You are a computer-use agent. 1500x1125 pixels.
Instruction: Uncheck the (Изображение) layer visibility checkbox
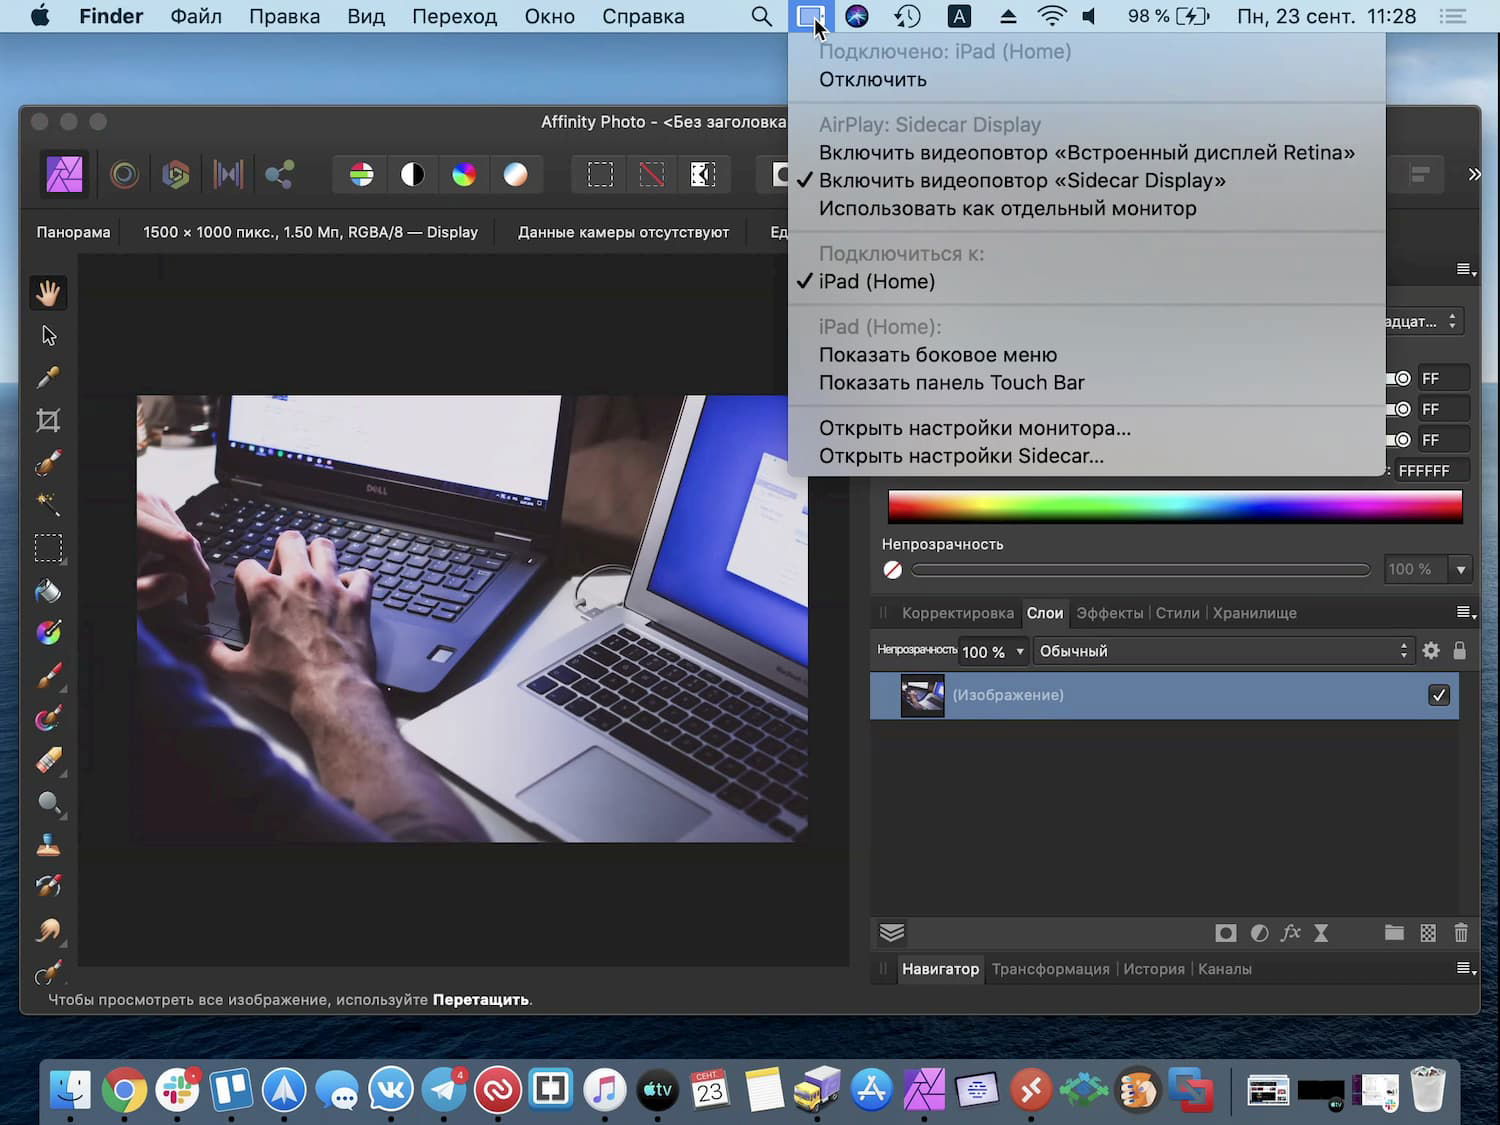(1439, 695)
